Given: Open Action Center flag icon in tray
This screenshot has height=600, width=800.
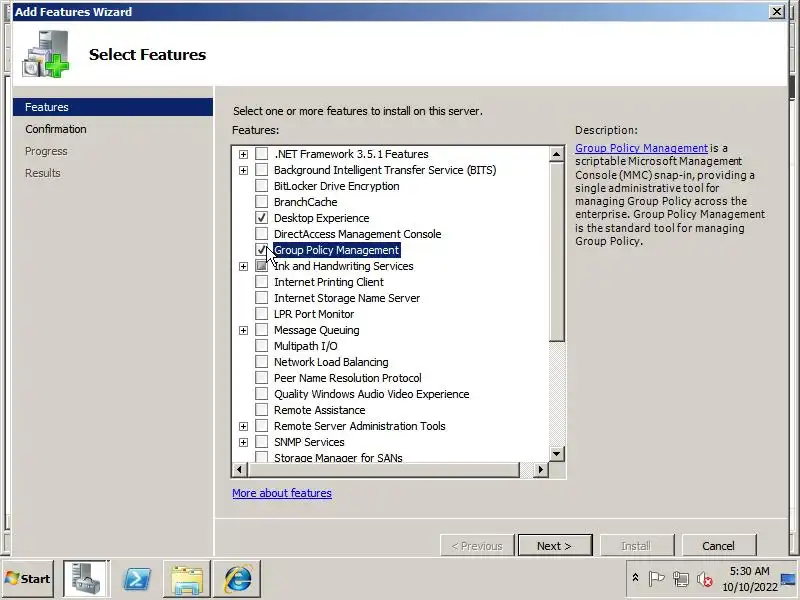Looking at the screenshot, I should 656,579.
